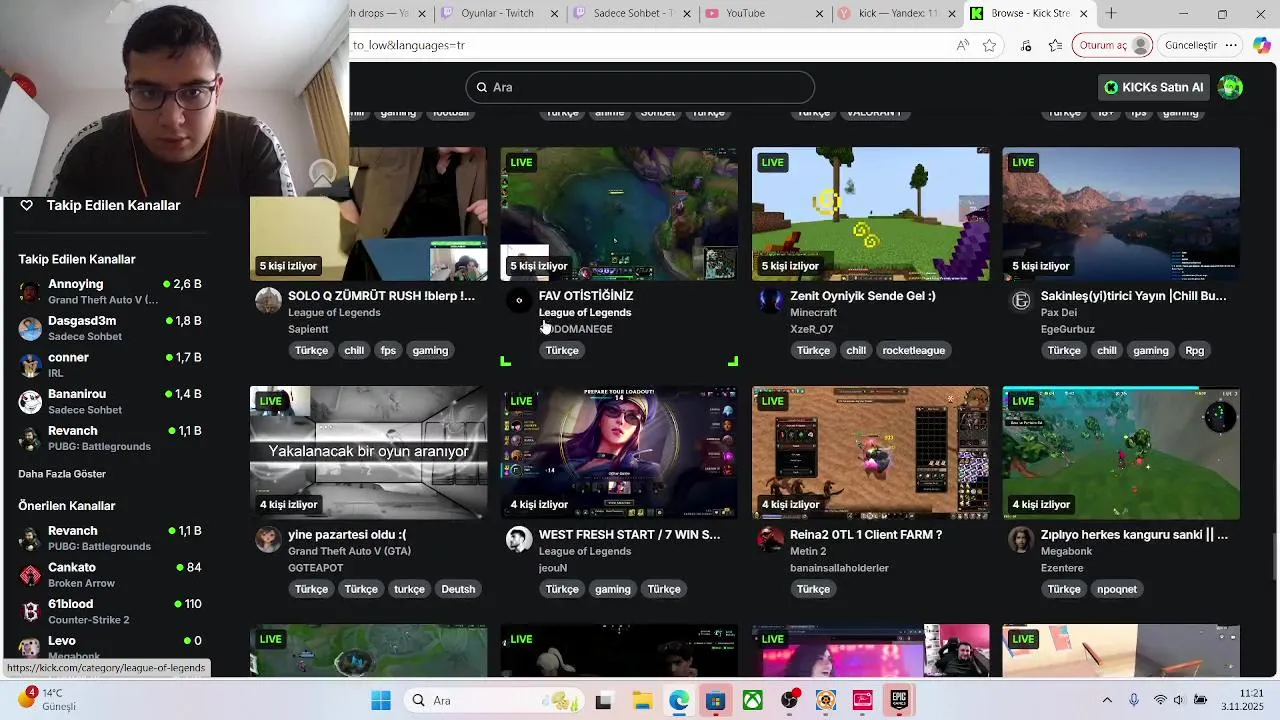Viewport: 1280px width, 720px height.
Task: Focus the Kick Ara search field
Action: pos(640,87)
